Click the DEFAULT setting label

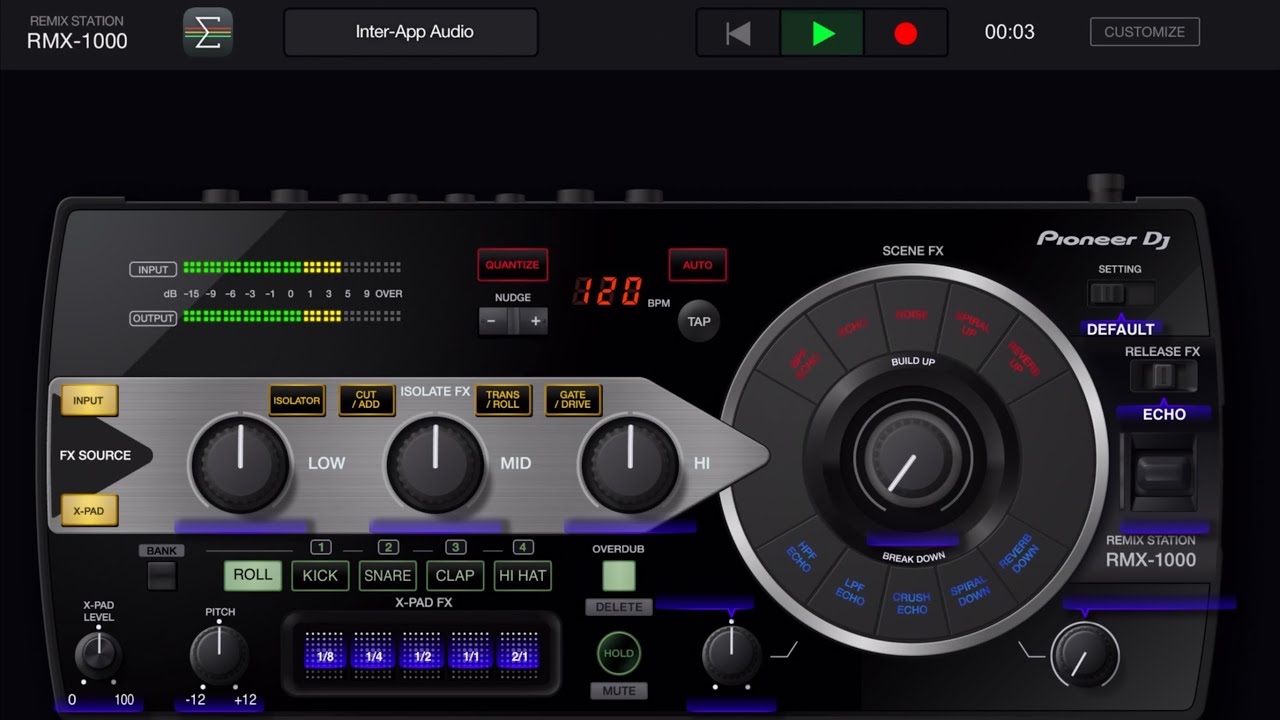[x=1120, y=329]
